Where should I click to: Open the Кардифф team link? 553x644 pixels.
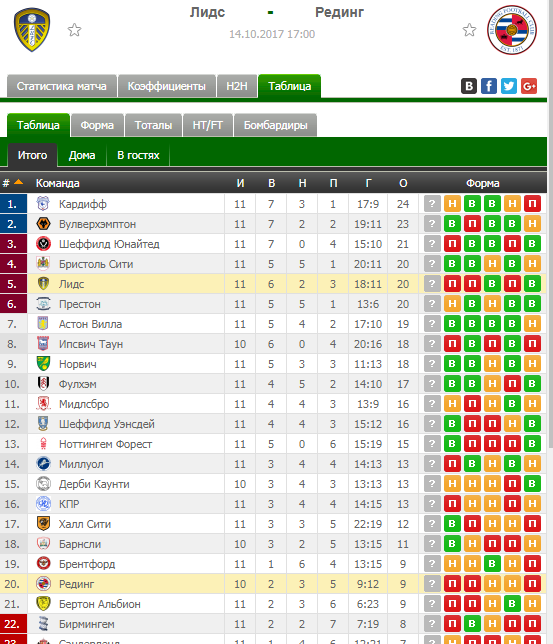tap(83, 204)
